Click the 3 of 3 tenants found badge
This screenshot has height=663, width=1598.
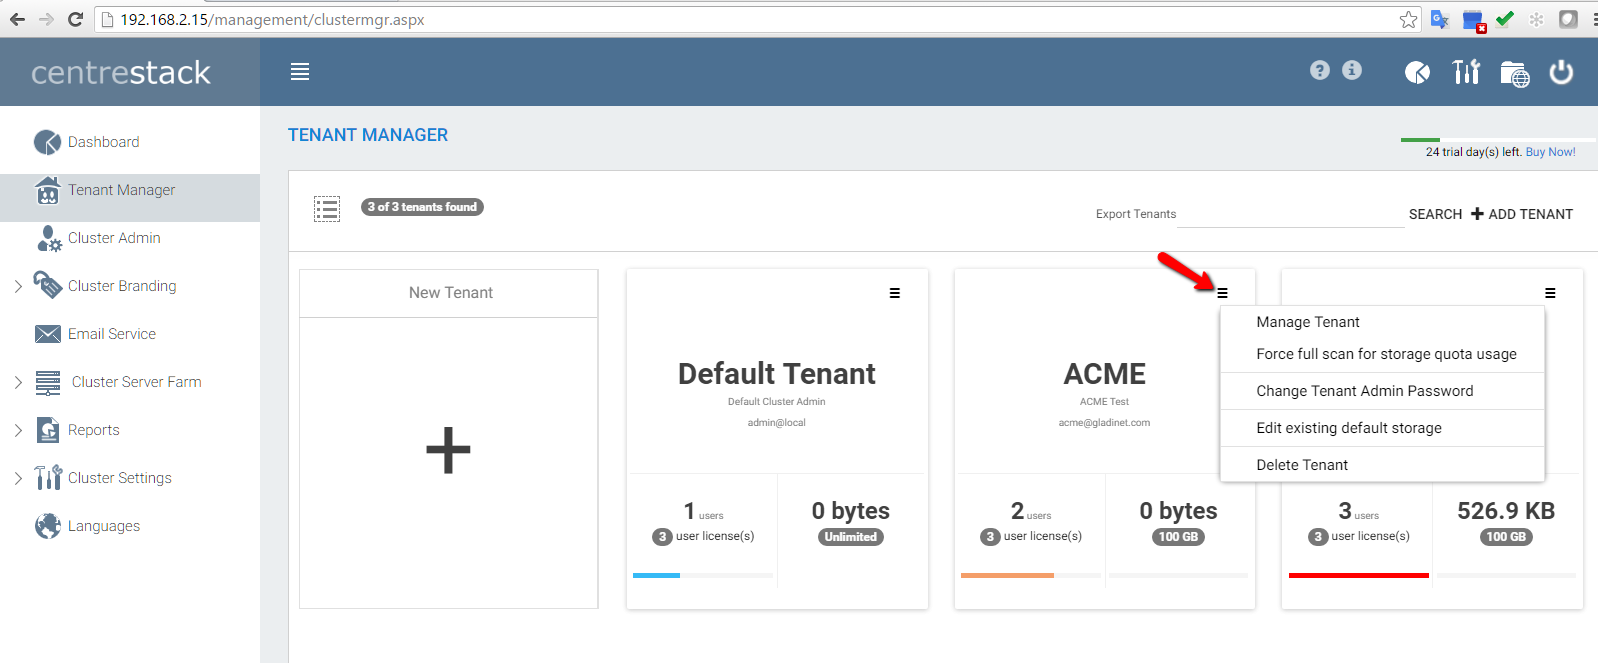[422, 207]
